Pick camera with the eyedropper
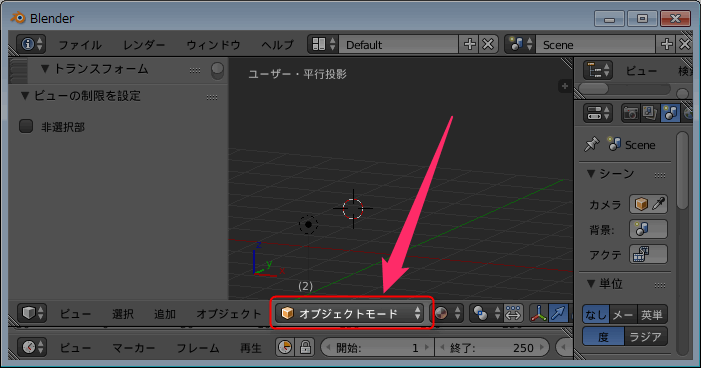The image size is (701, 368). 659,204
